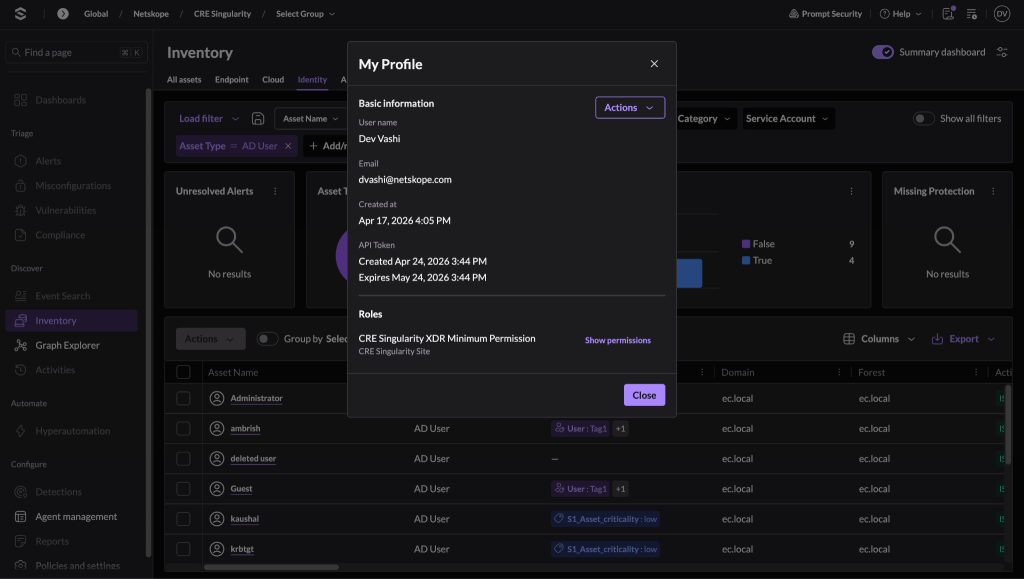Image resolution: width=1024 pixels, height=579 pixels.
Task: Open the summary dashboard settings sliders icon
Action: click(x=1002, y=52)
